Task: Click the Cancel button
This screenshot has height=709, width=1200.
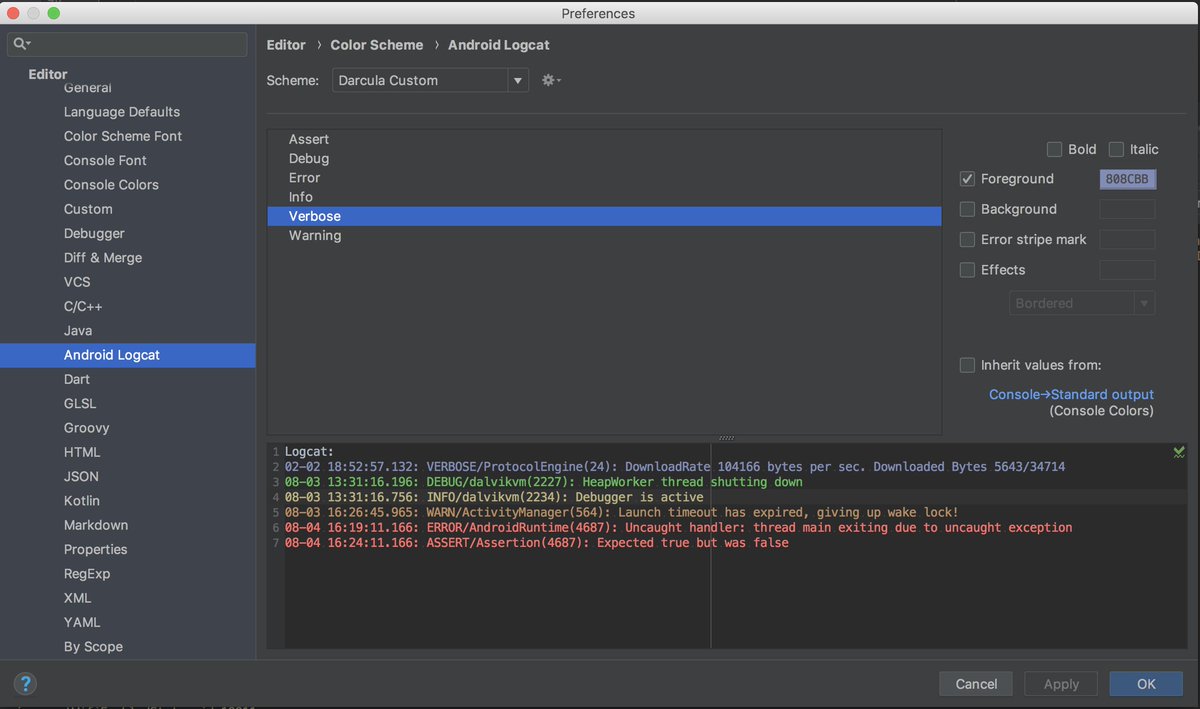Action: pyautogui.click(x=976, y=684)
